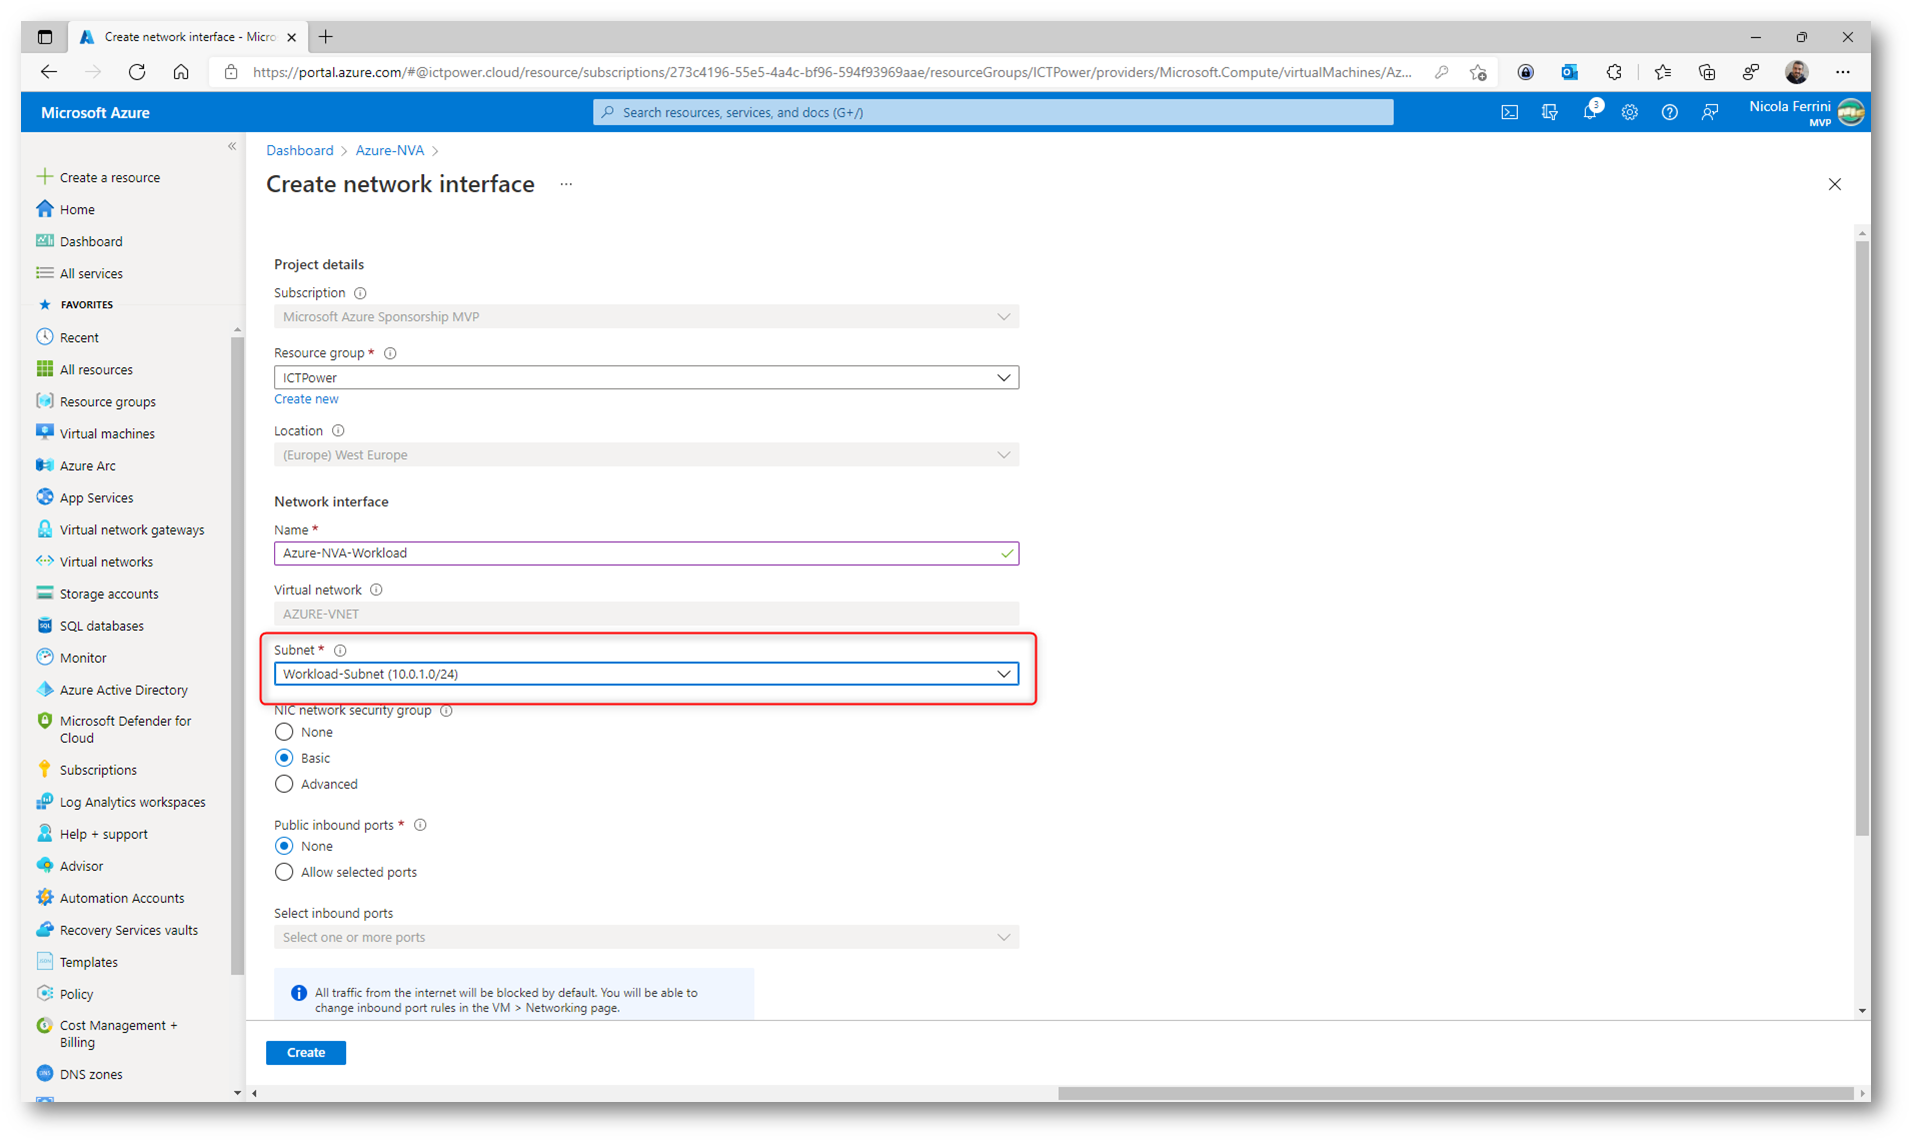Open the ellipsis menu next to the page title
Viewport: 1913px width, 1144px height.
pyautogui.click(x=566, y=184)
